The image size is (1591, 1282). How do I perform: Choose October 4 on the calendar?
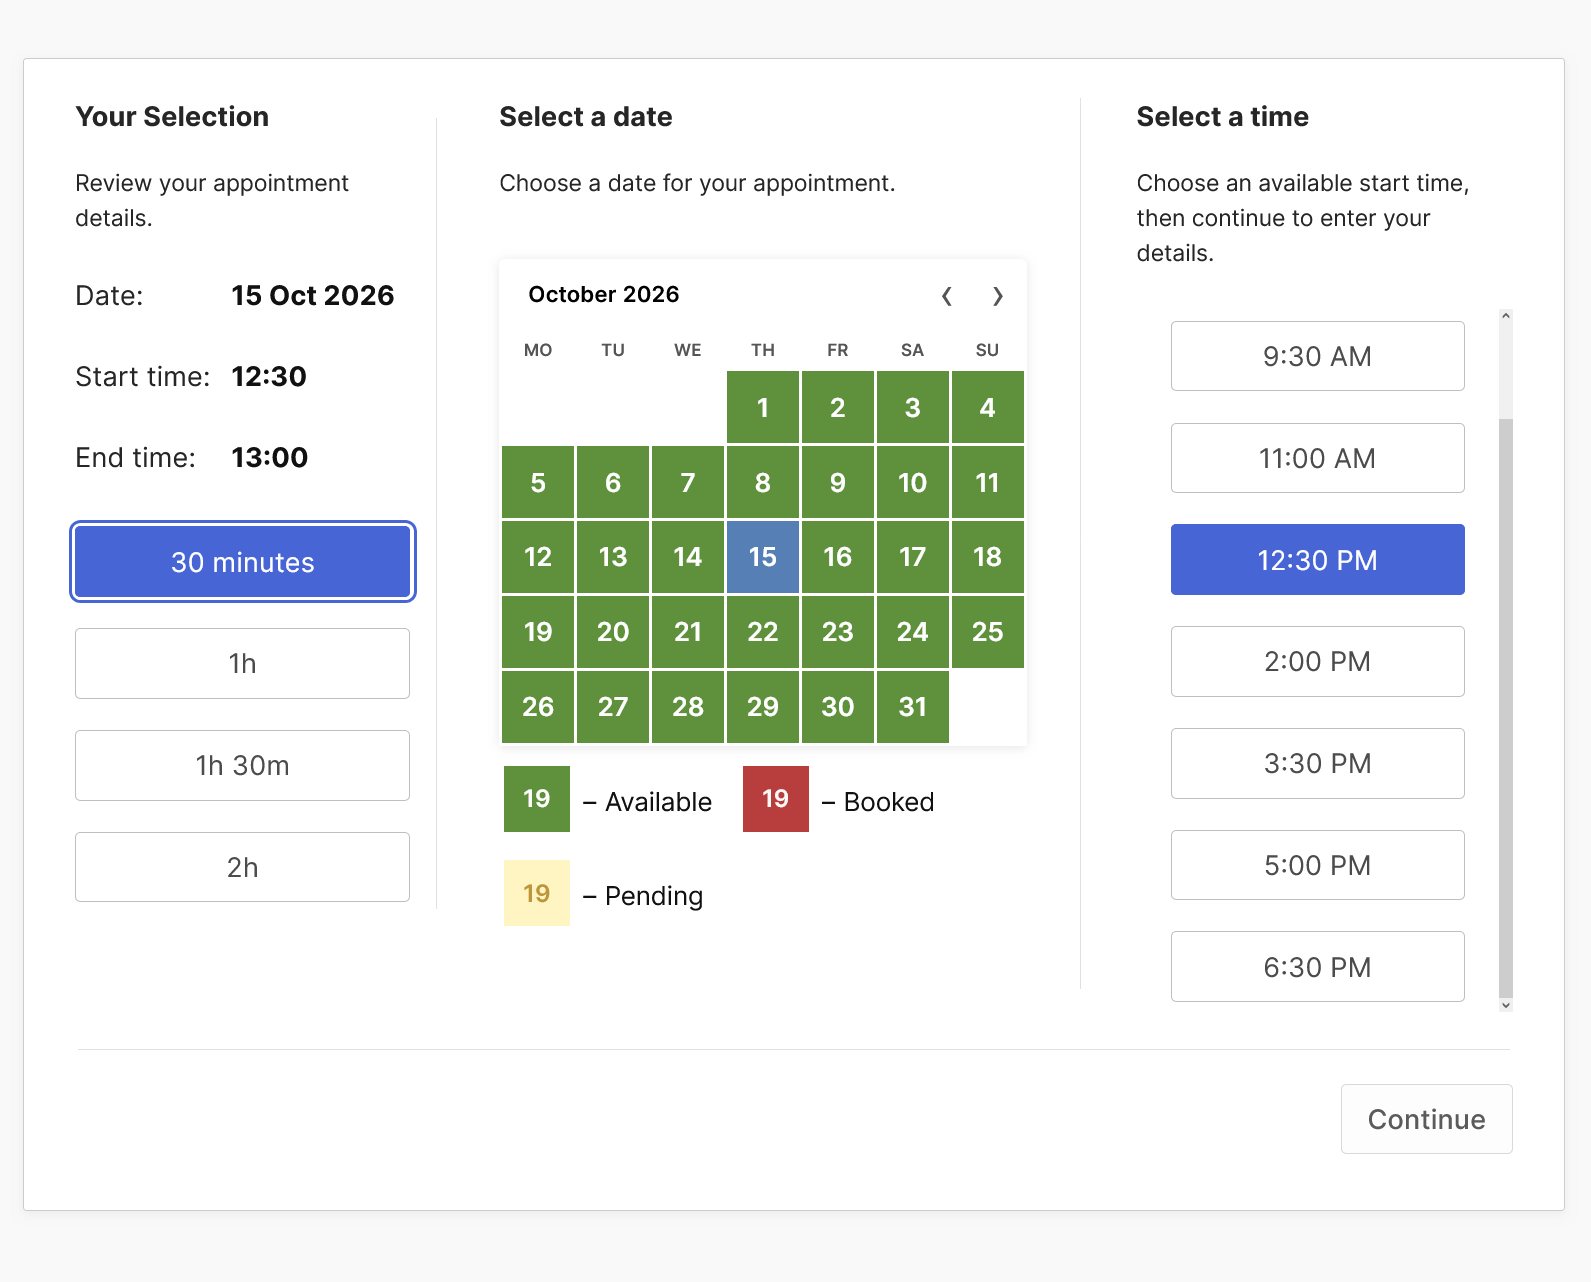tap(988, 407)
